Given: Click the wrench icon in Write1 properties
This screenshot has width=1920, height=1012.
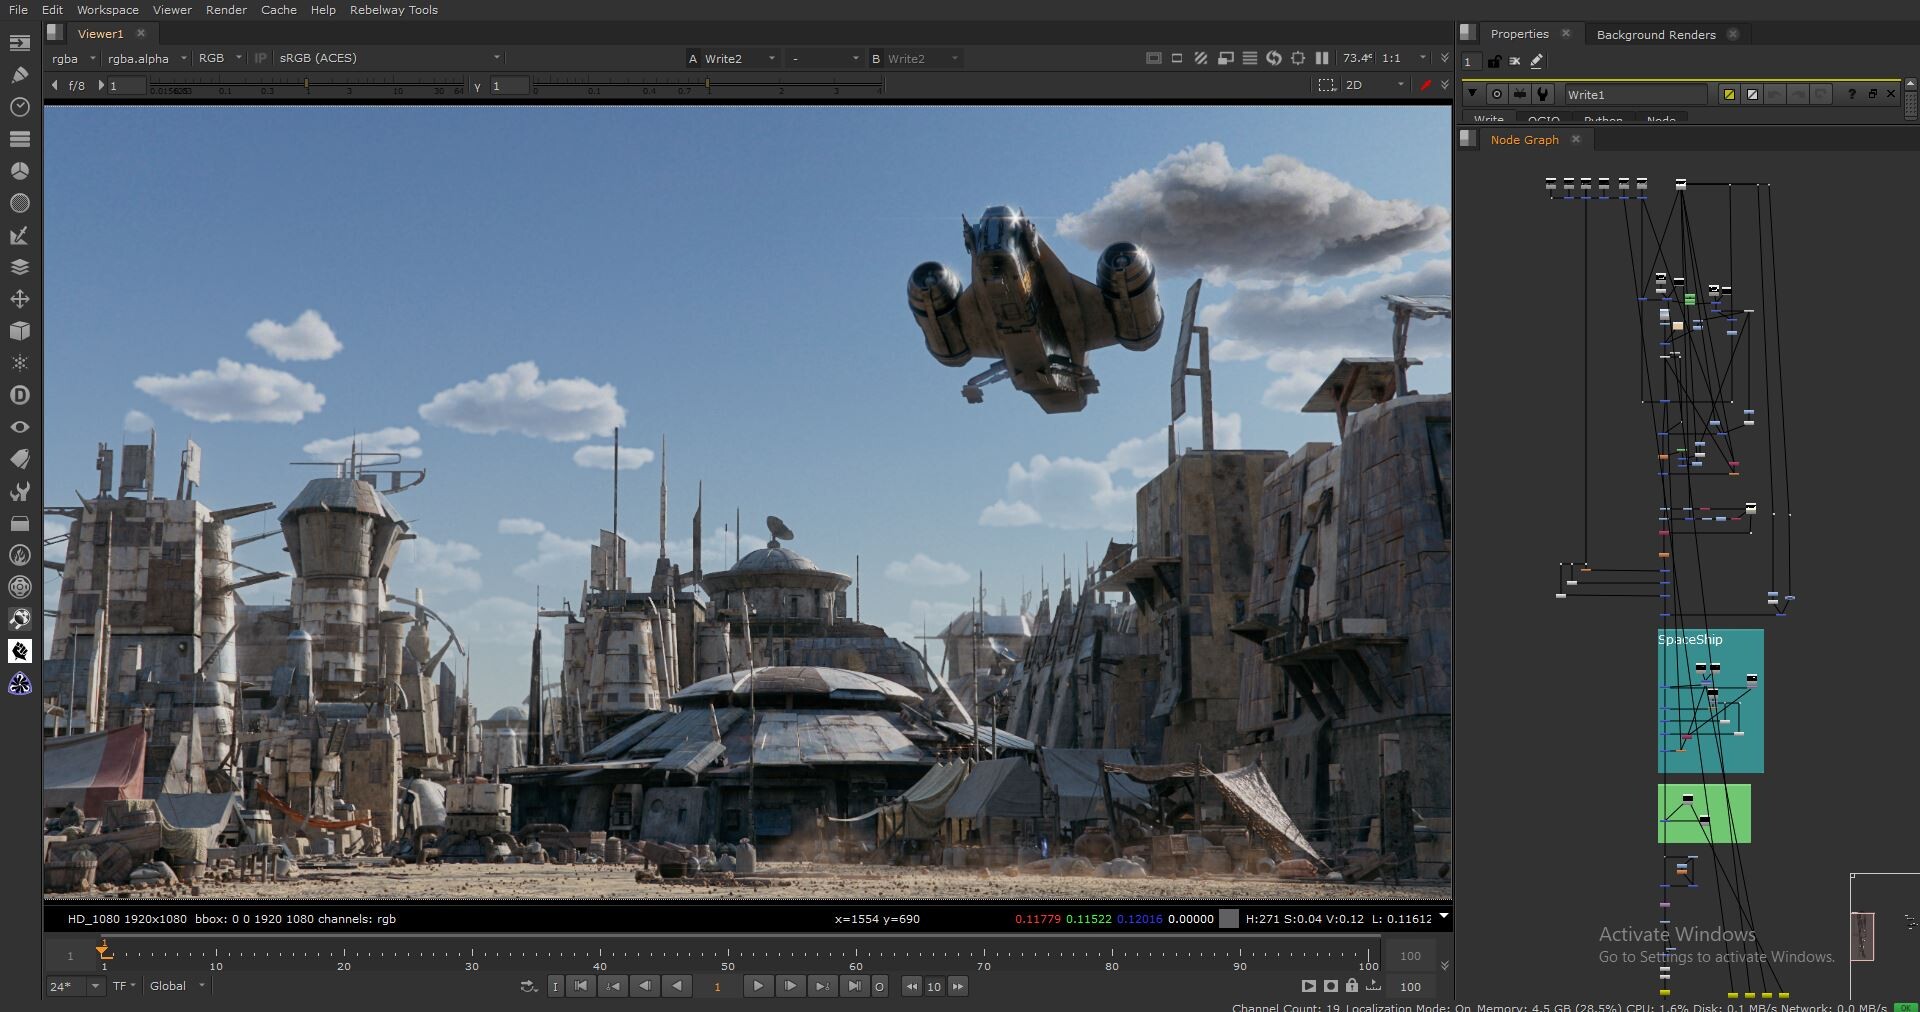Looking at the screenshot, I should point(1543,94).
